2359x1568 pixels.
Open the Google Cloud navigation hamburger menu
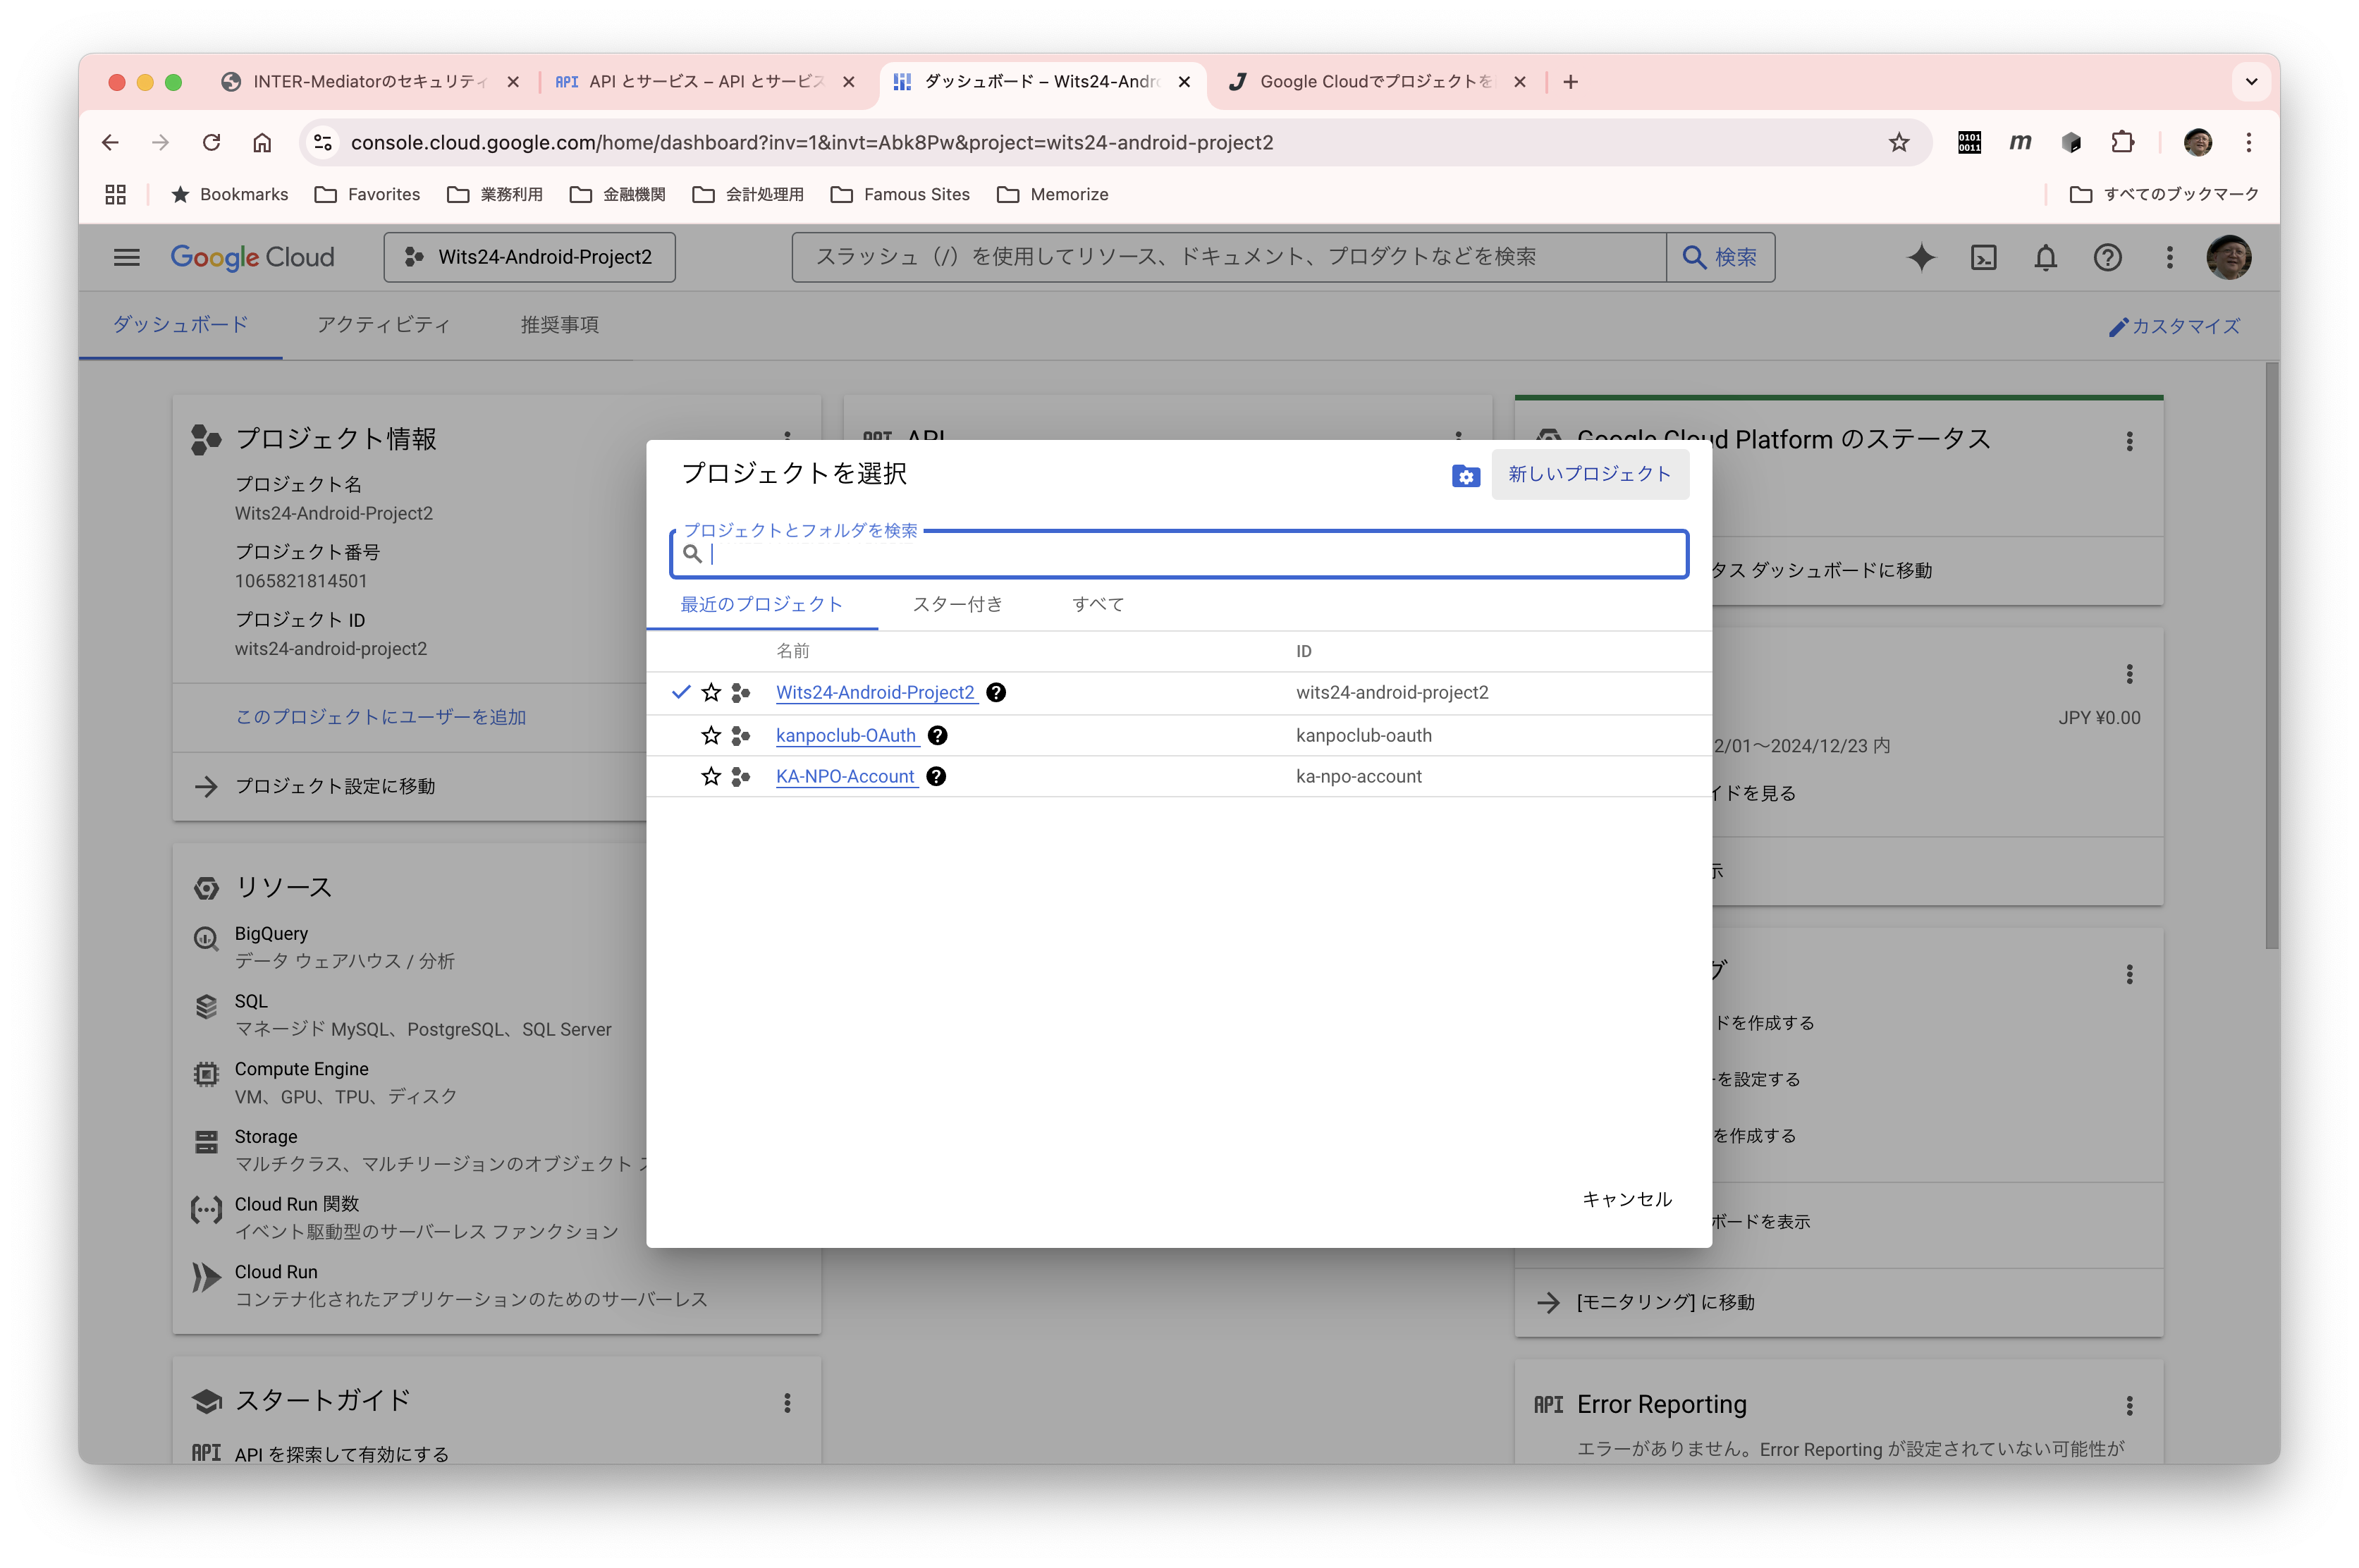126,257
